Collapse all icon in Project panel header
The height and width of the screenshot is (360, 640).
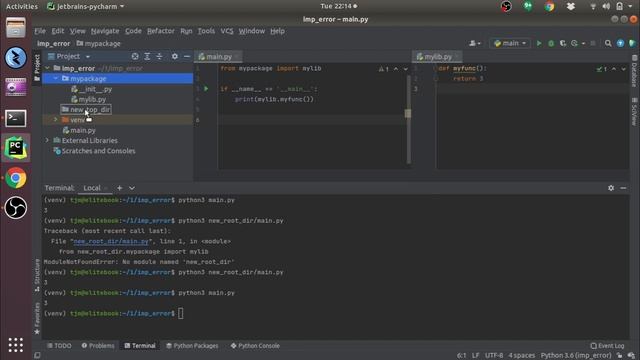pyautogui.click(x=160, y=56)
